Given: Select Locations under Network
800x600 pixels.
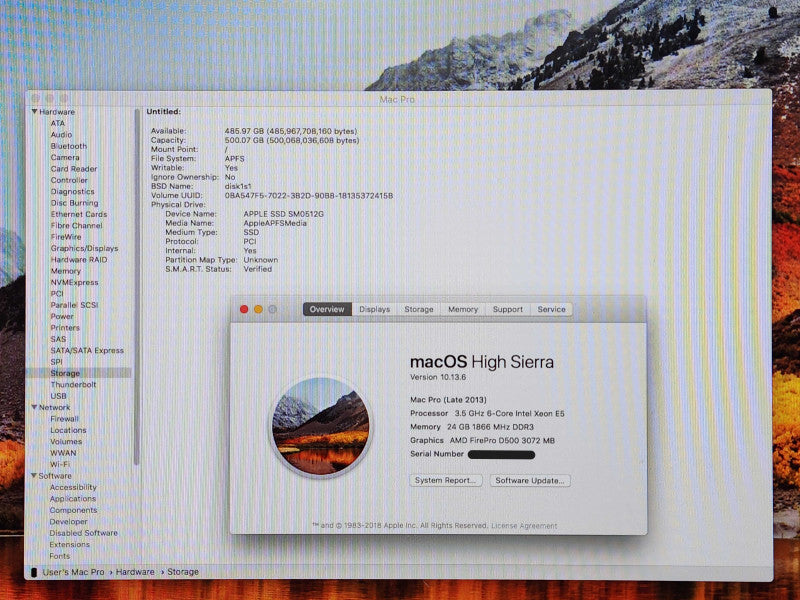Looking at the screenshot, I should [68, 430].
